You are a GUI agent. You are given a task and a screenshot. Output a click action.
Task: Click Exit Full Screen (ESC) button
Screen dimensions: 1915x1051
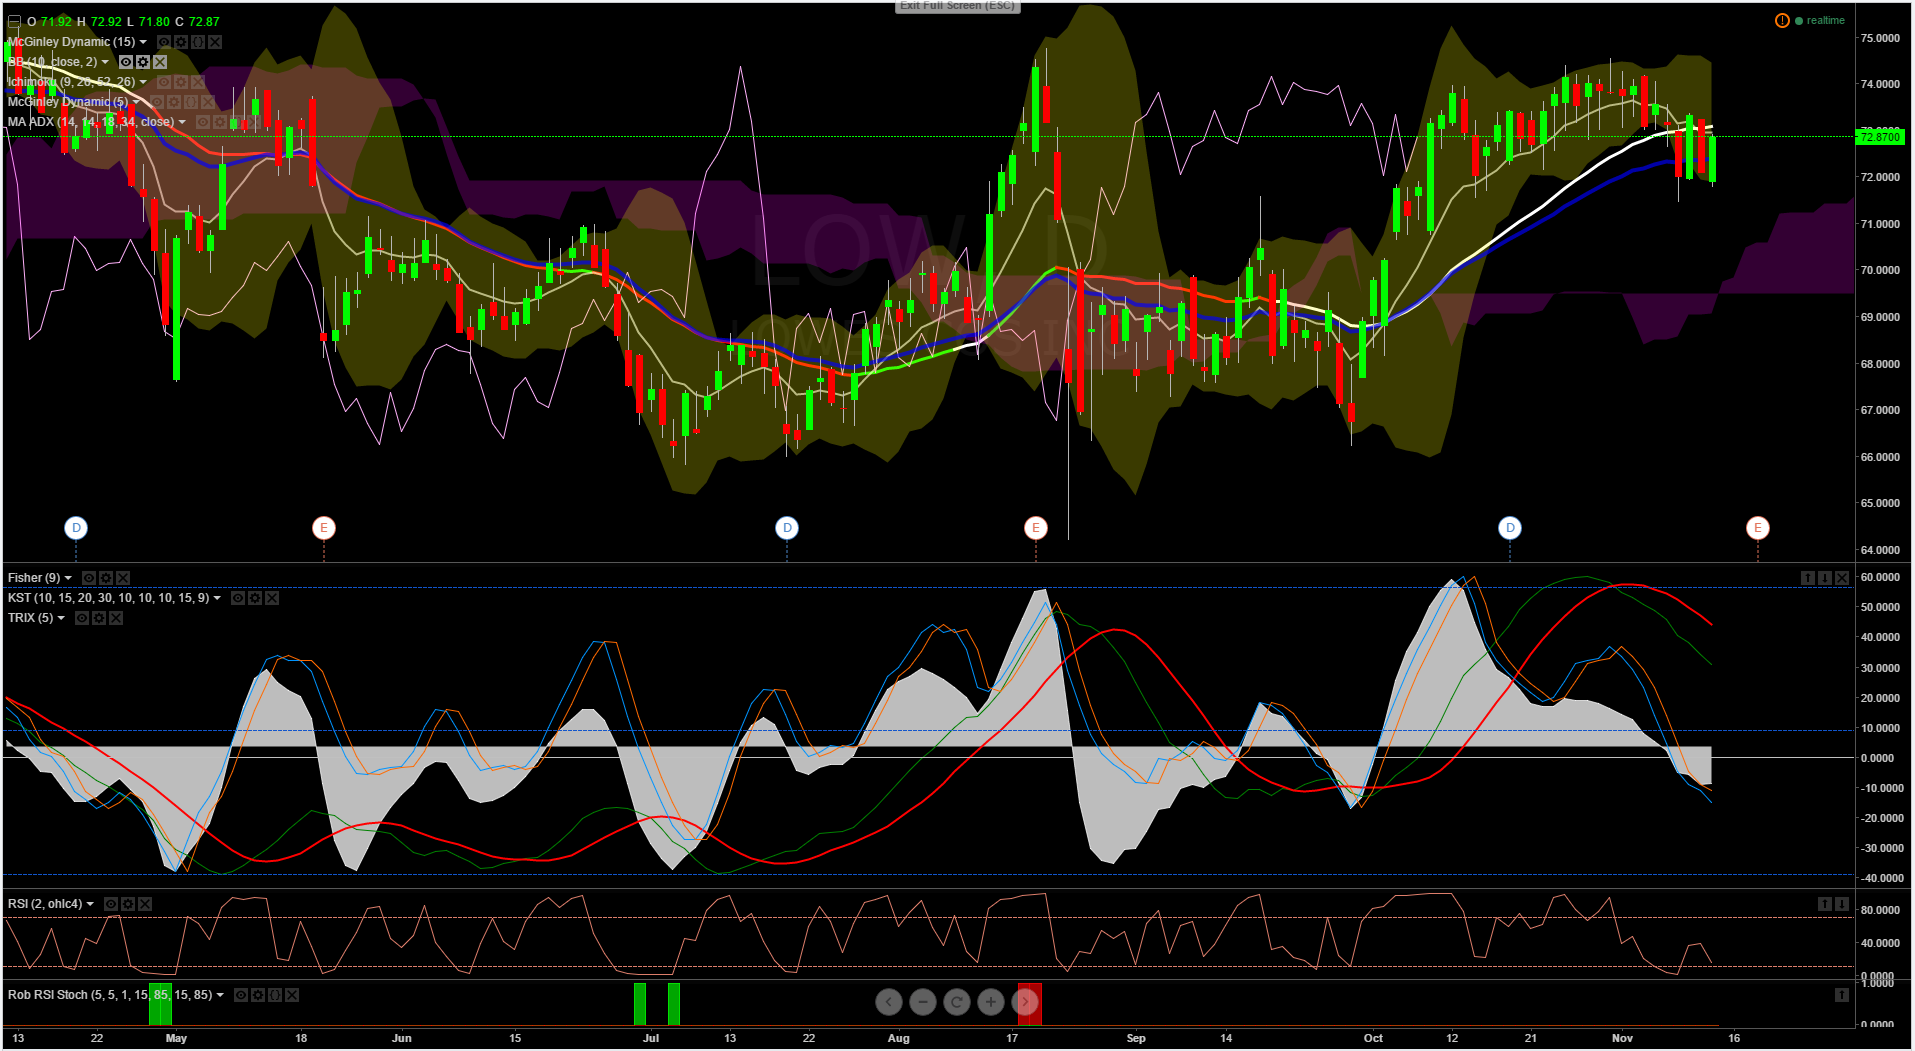(957, 6)
